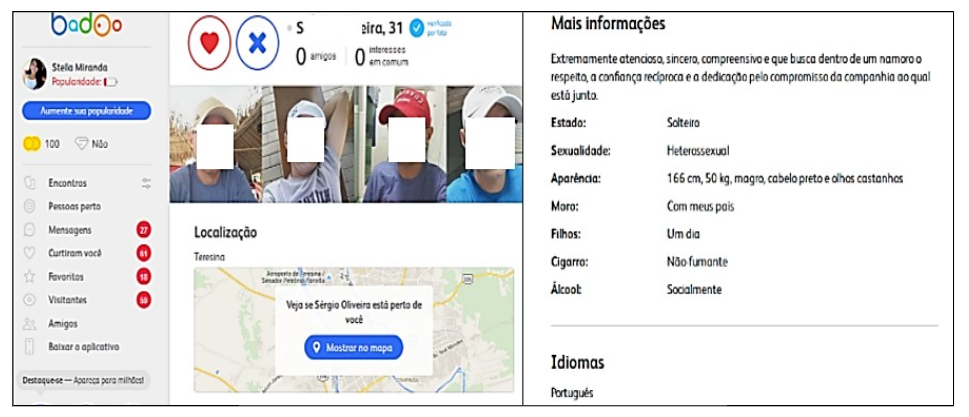This screenshot has height=417, width=969.
Task: Click the red heart like button
Action: point(210,42)
